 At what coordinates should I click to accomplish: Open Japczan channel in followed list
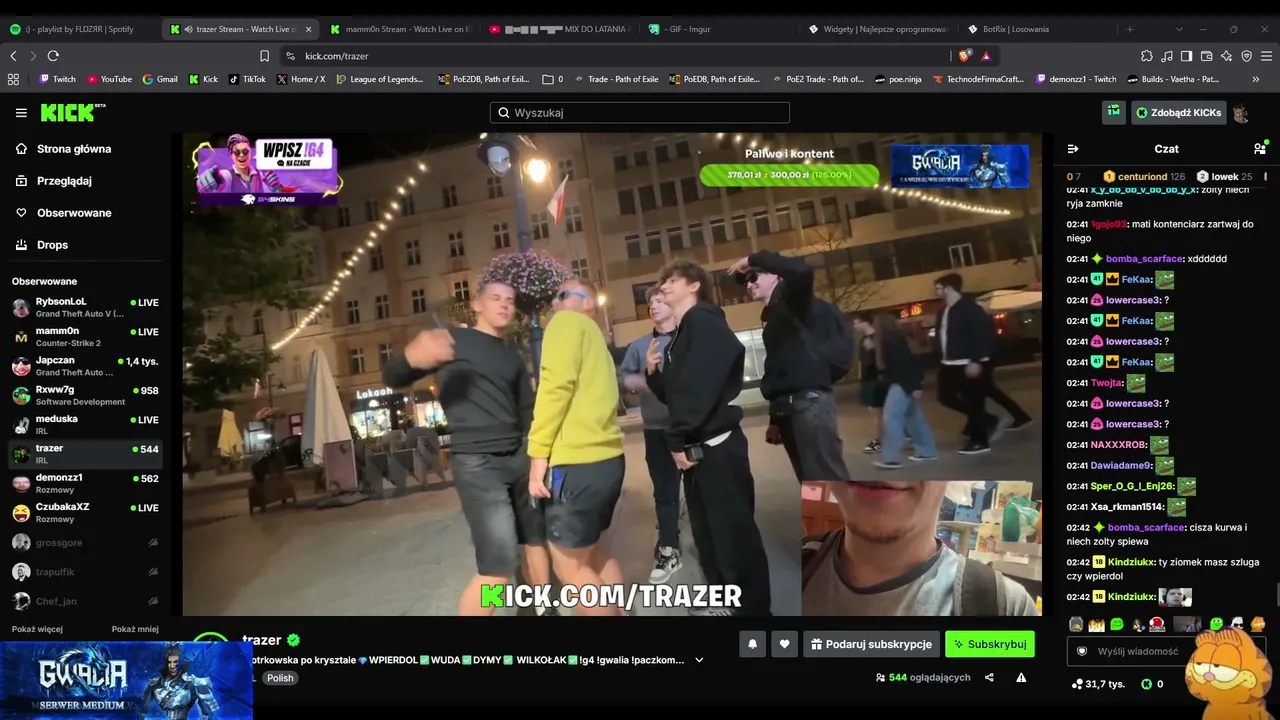[x=85, y=366]
